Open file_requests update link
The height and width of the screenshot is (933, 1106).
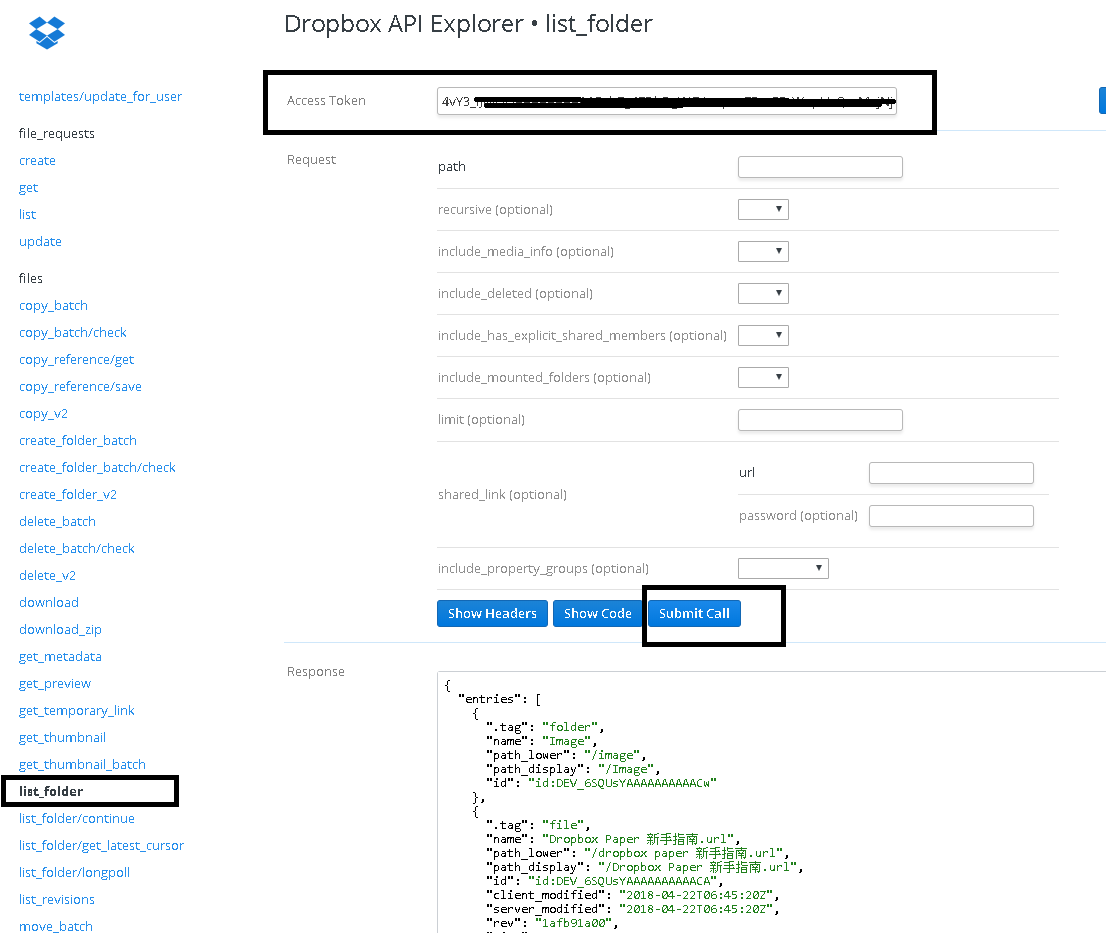(40, 241)
